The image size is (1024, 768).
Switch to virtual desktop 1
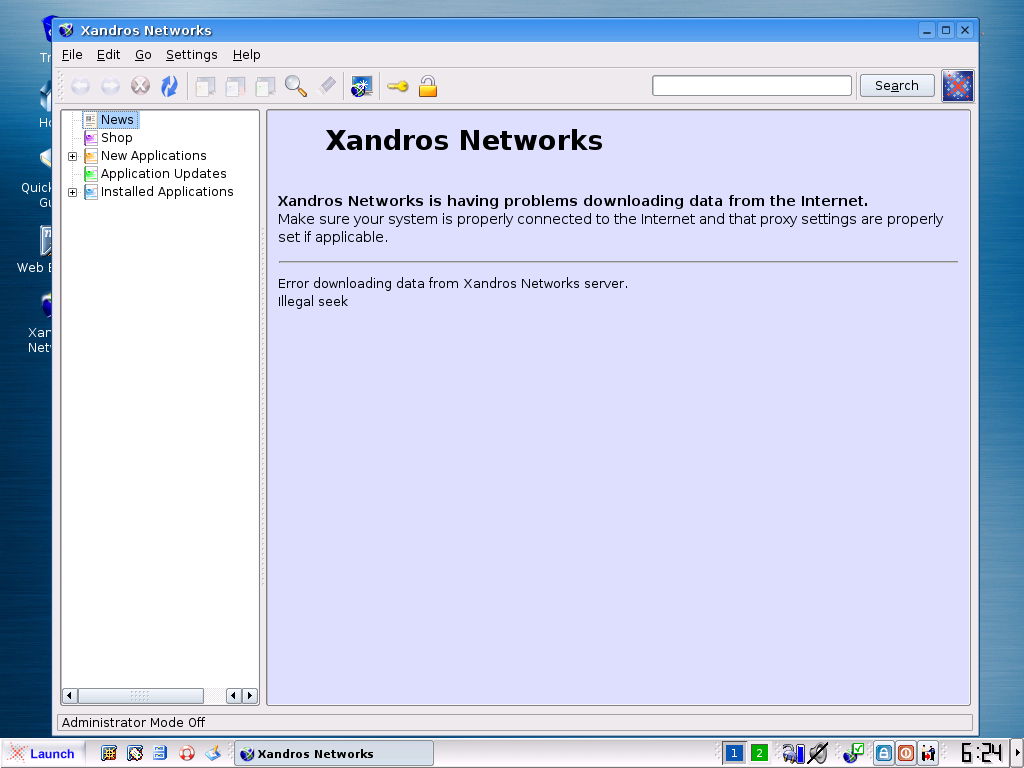[734, 754]
